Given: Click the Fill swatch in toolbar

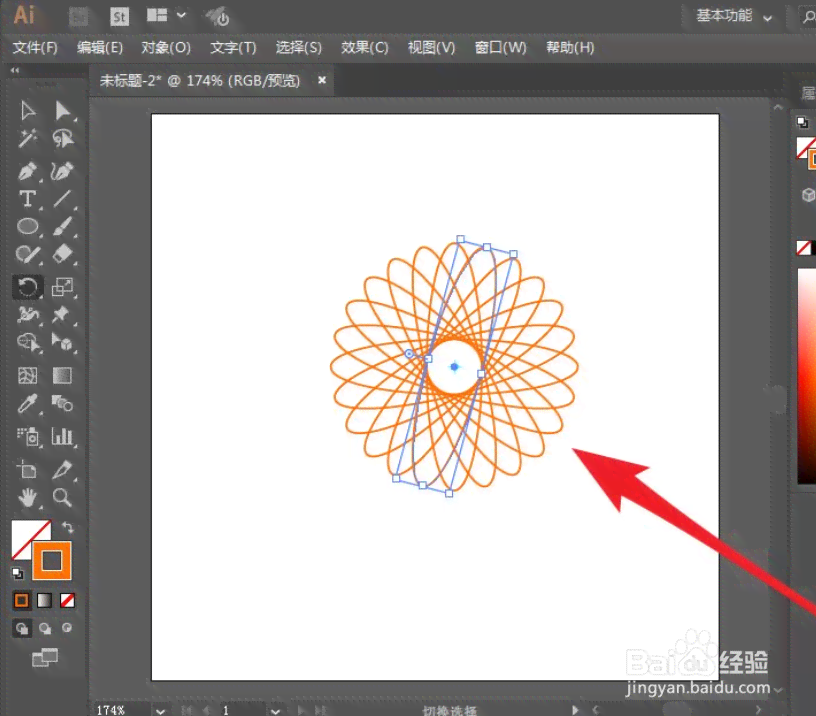Looking at the screenshot, I should click(23, 533).
